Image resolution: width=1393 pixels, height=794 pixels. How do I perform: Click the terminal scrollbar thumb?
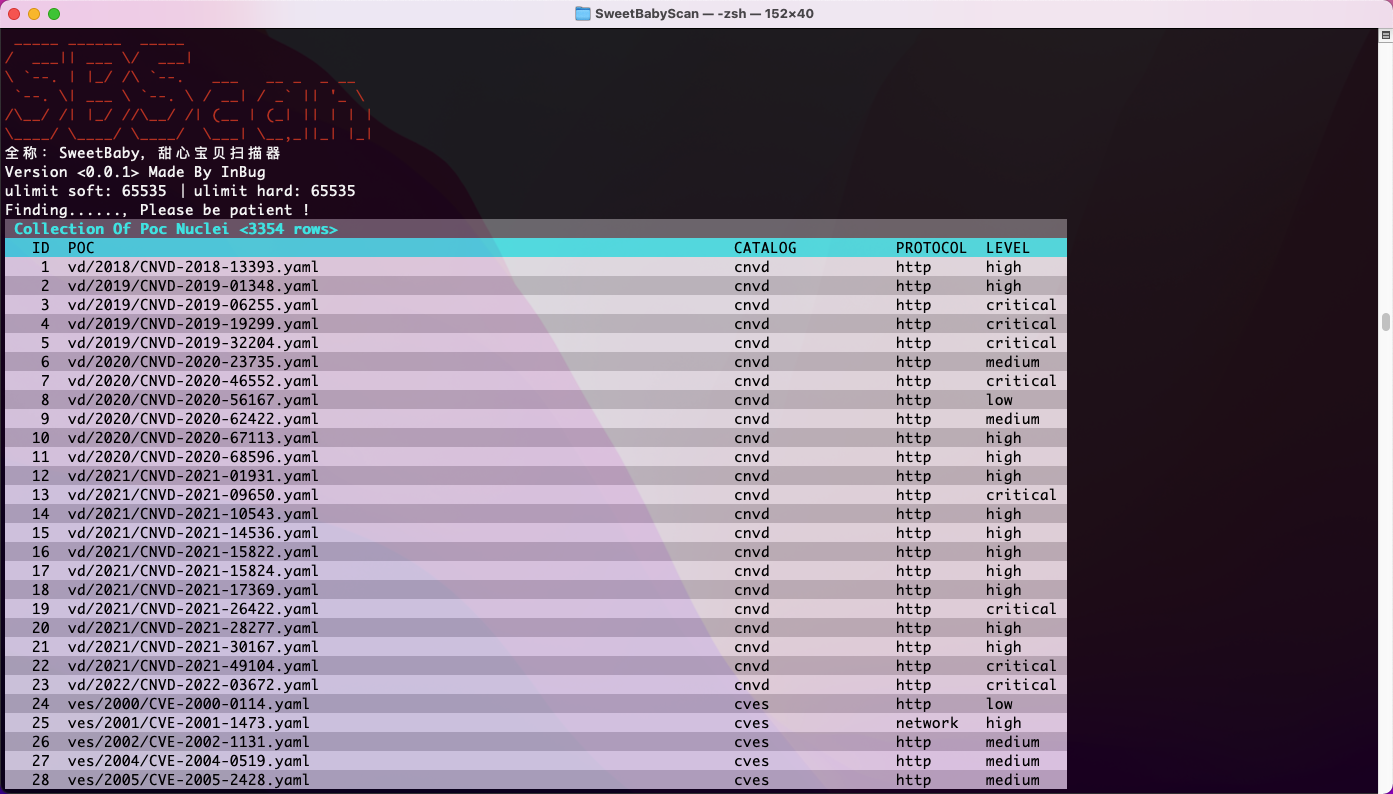[1386, 322]
